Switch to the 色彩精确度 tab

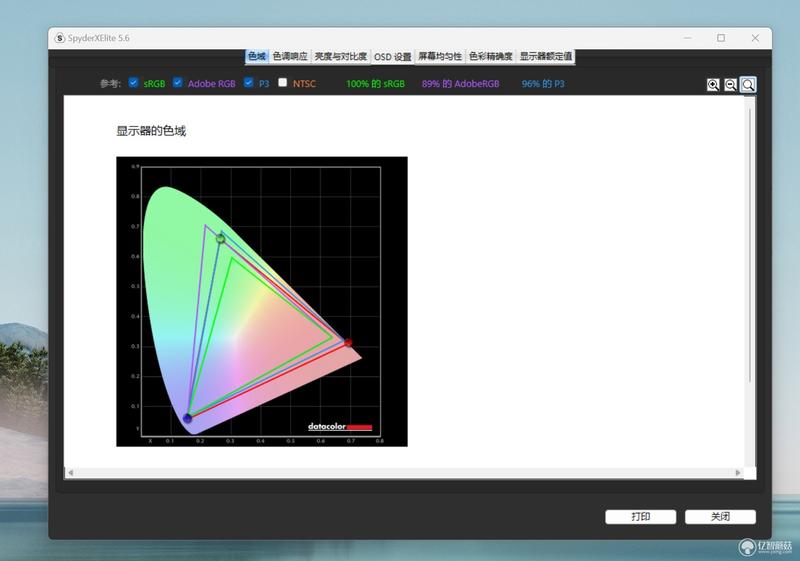(490, 56)
